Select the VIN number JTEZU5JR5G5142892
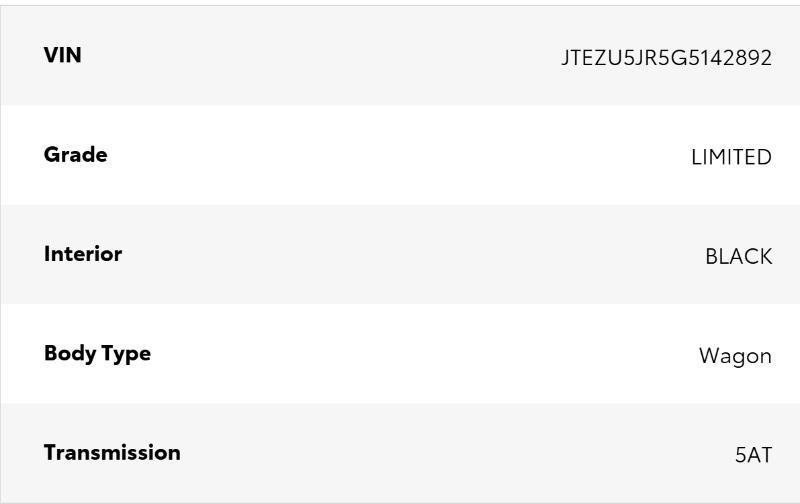The image size is (800, 504). (x=666, y=58)
